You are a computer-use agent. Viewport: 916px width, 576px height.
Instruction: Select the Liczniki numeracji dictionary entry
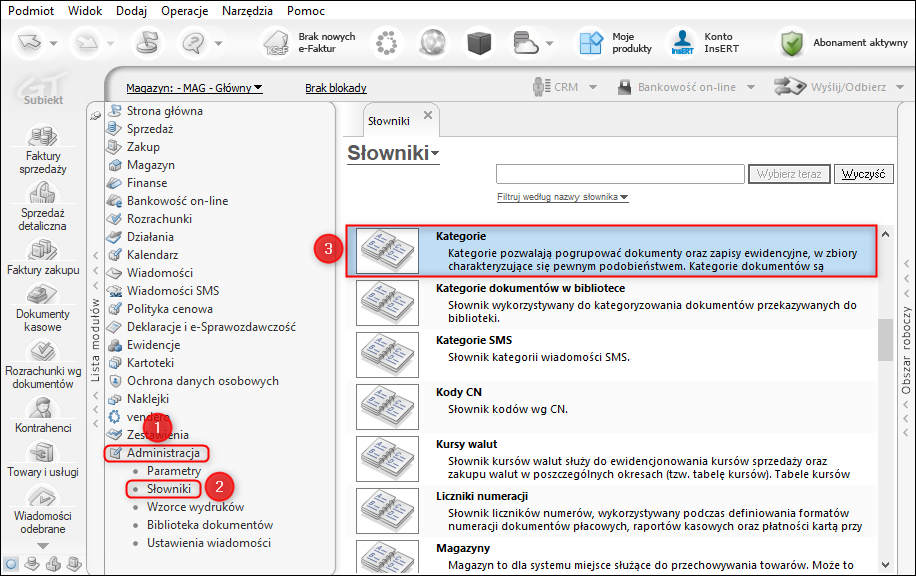(x=611, y=511)
